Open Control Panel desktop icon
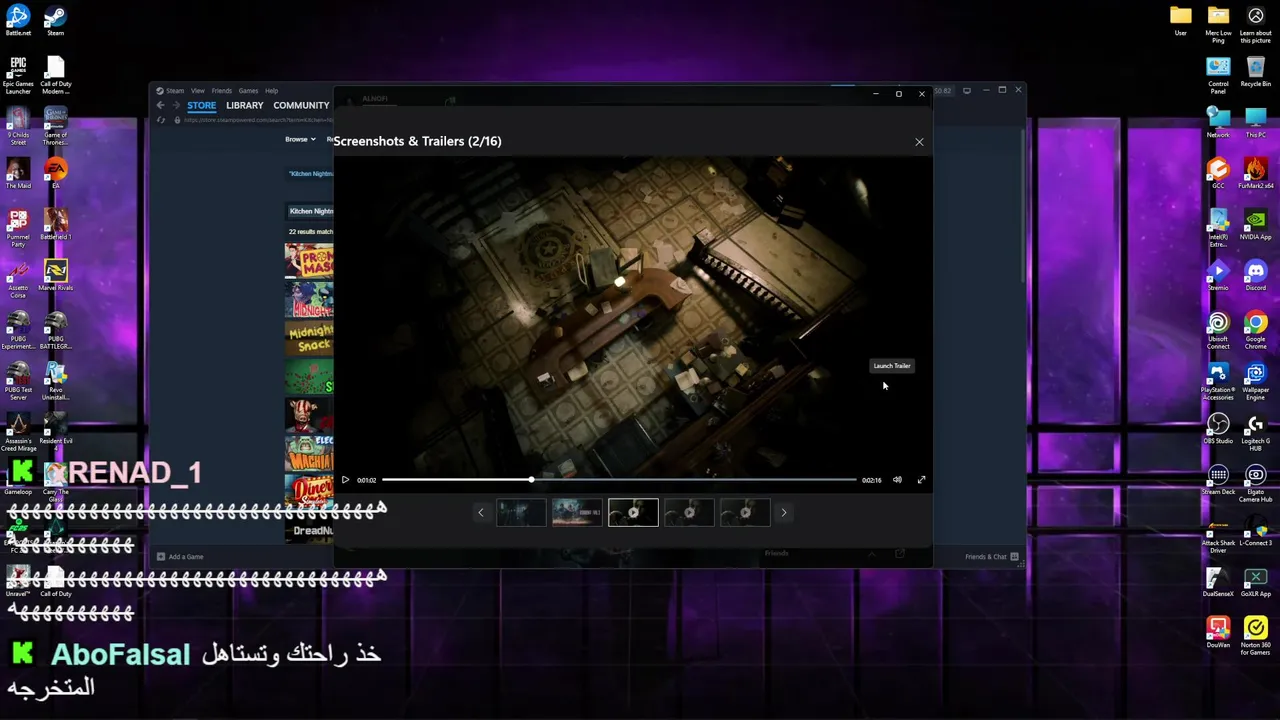Screen dimensions: 1280x720 coord(1218,75)
